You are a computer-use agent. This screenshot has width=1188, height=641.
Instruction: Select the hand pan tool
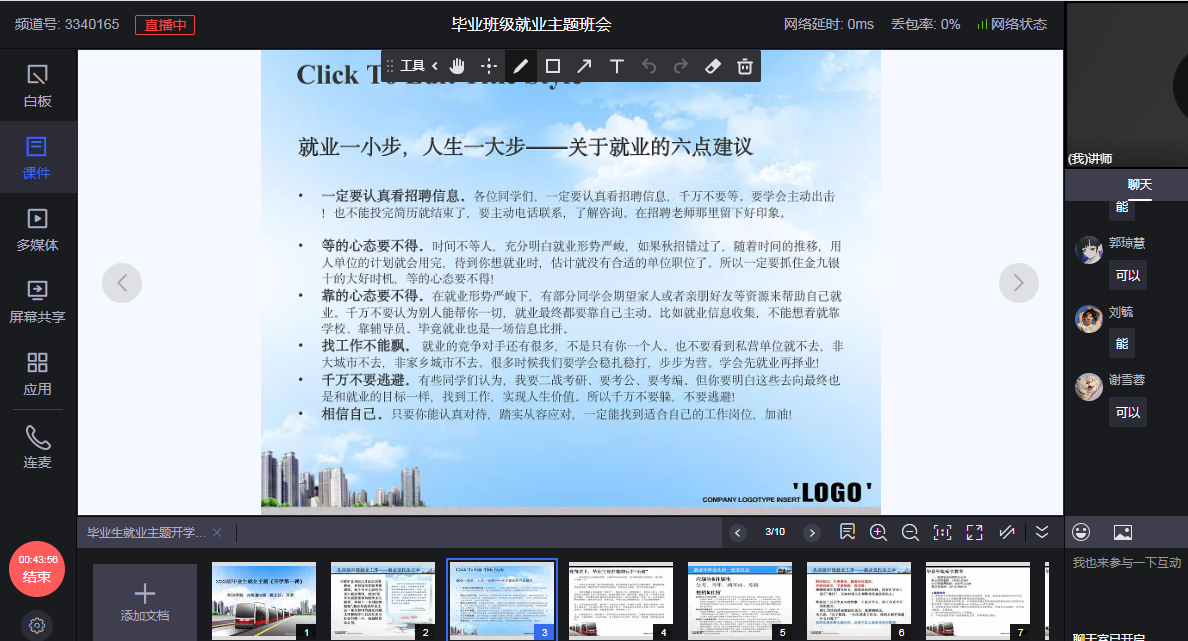click(x=457, y=66)
